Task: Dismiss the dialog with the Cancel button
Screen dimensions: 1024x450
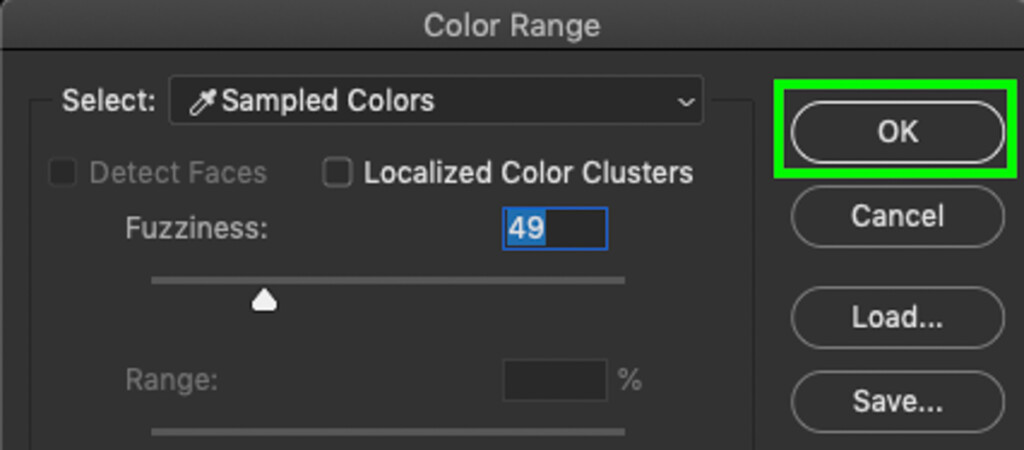Action: click(x=897, y=216)
